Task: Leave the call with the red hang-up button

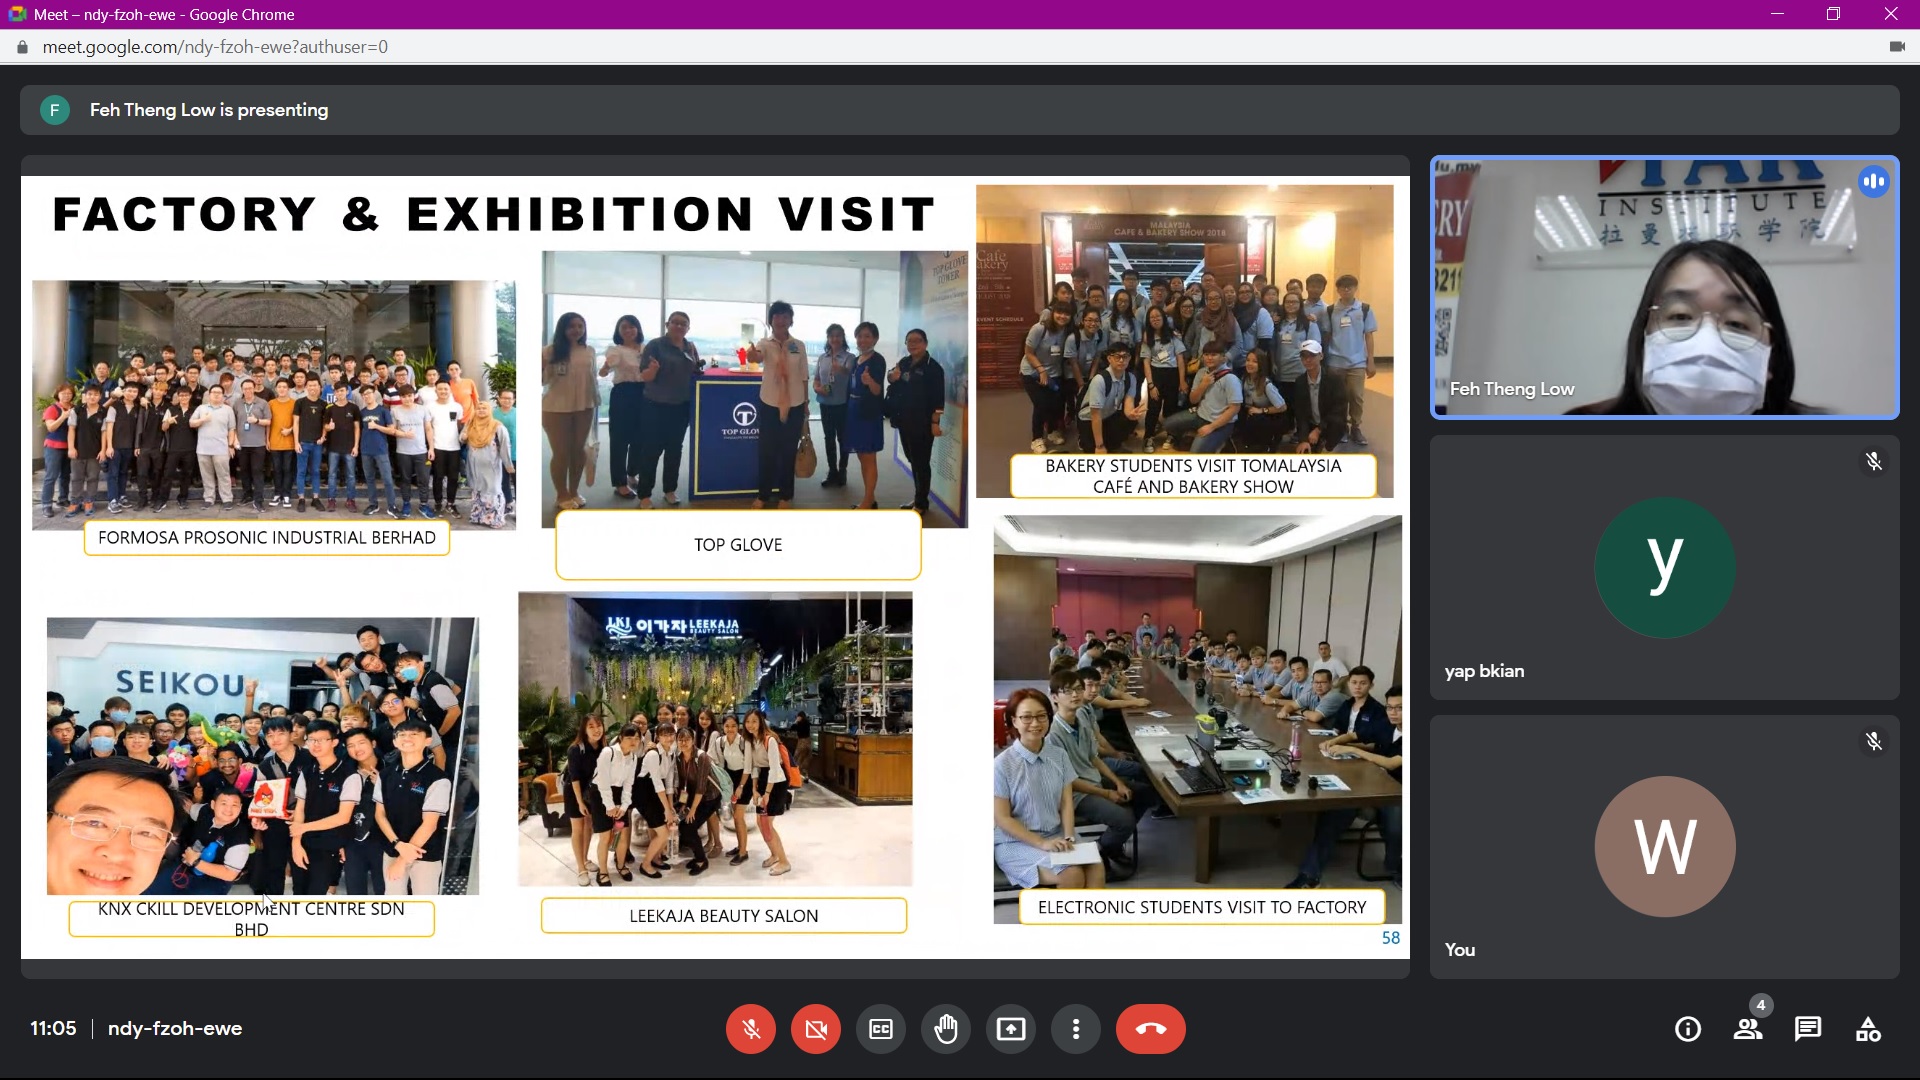Action: point(1151,1029)
